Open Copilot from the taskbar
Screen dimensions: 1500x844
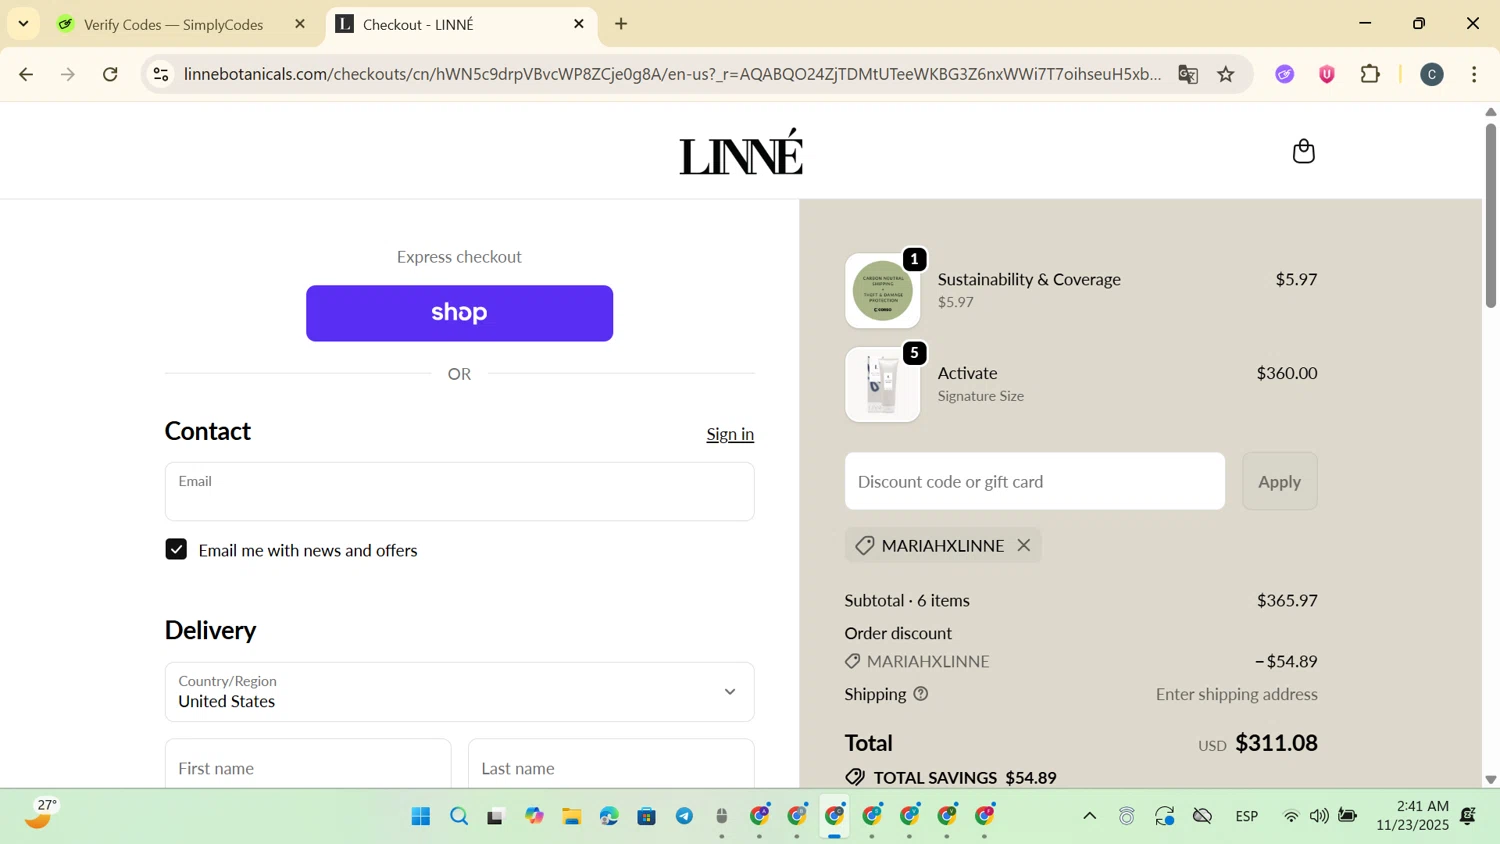[535, 816]
